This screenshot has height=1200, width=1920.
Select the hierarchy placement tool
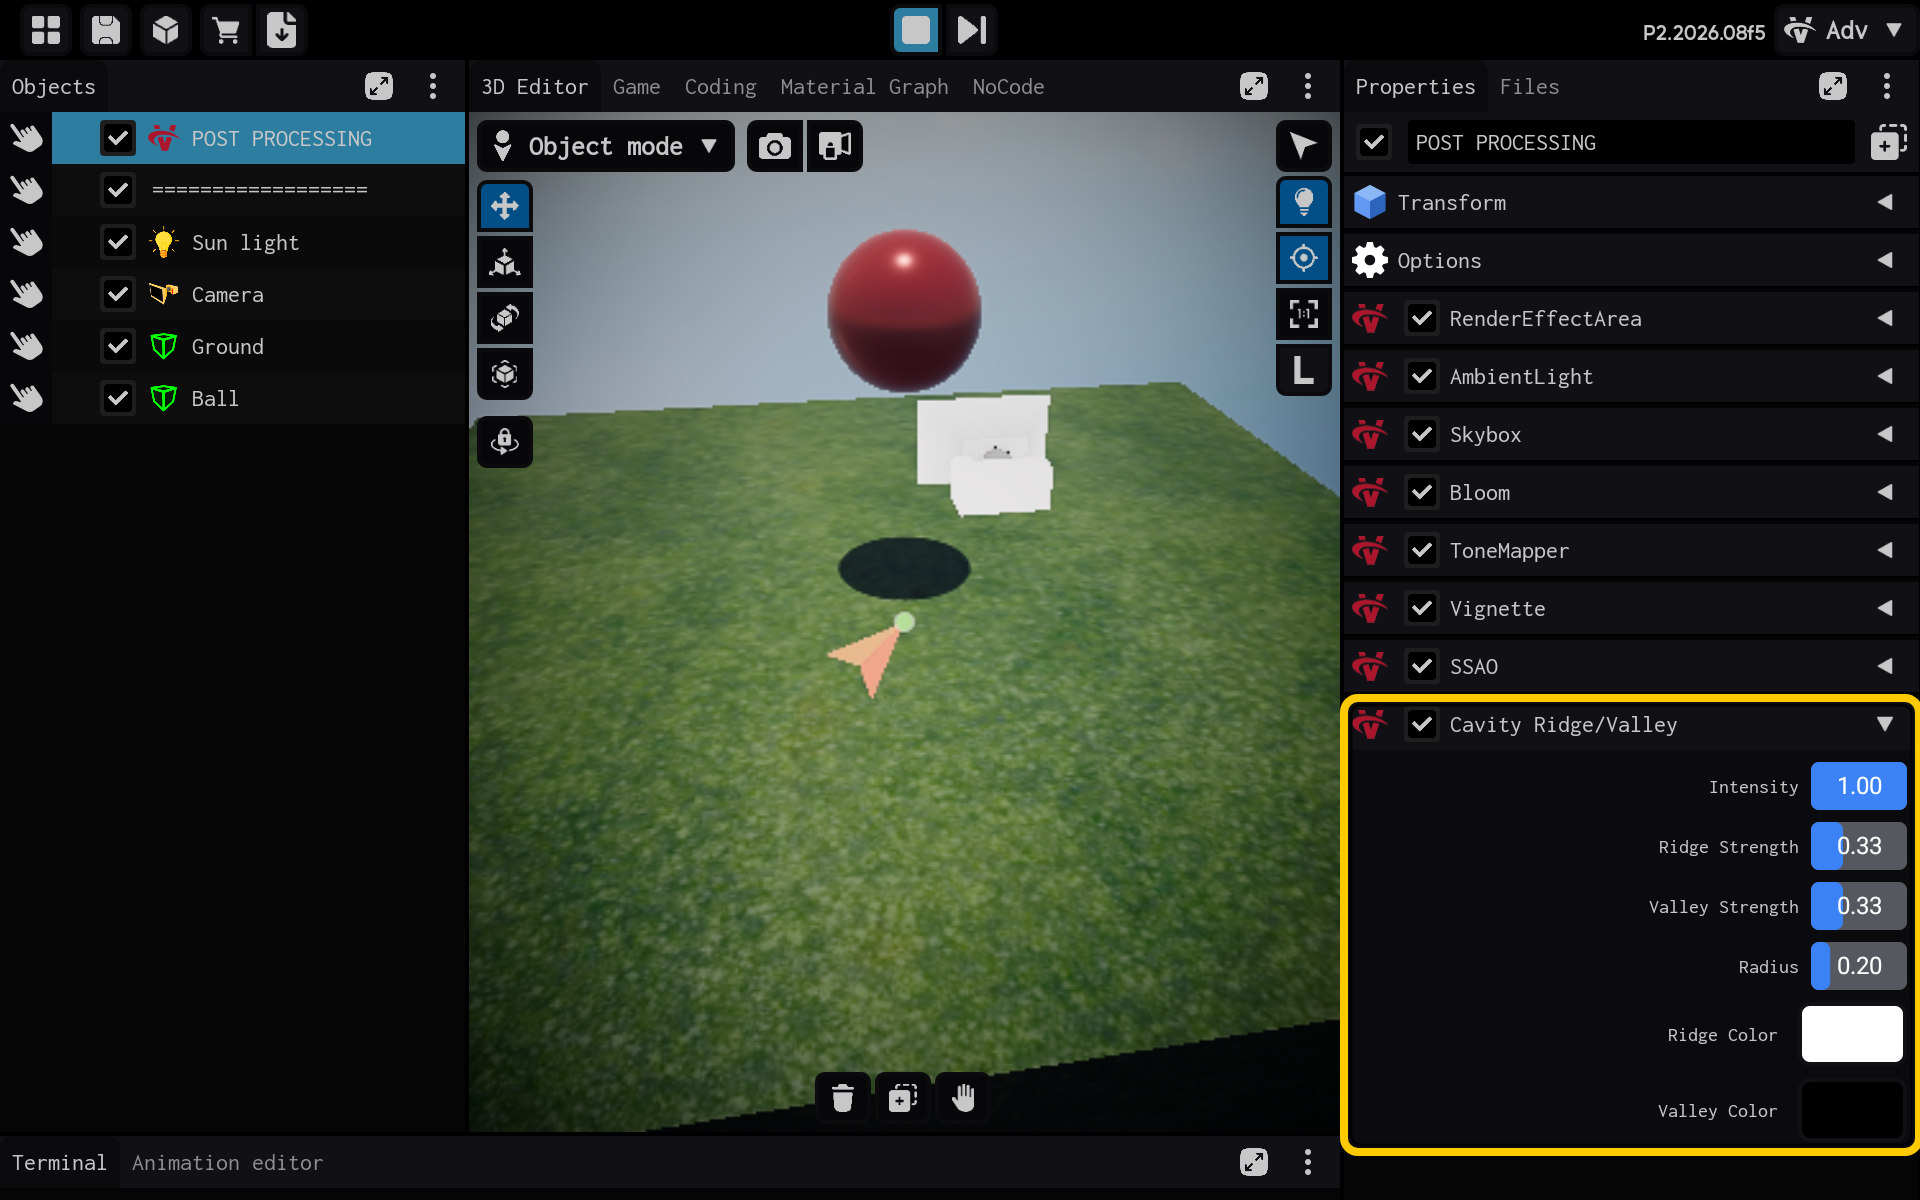point(505,262)
